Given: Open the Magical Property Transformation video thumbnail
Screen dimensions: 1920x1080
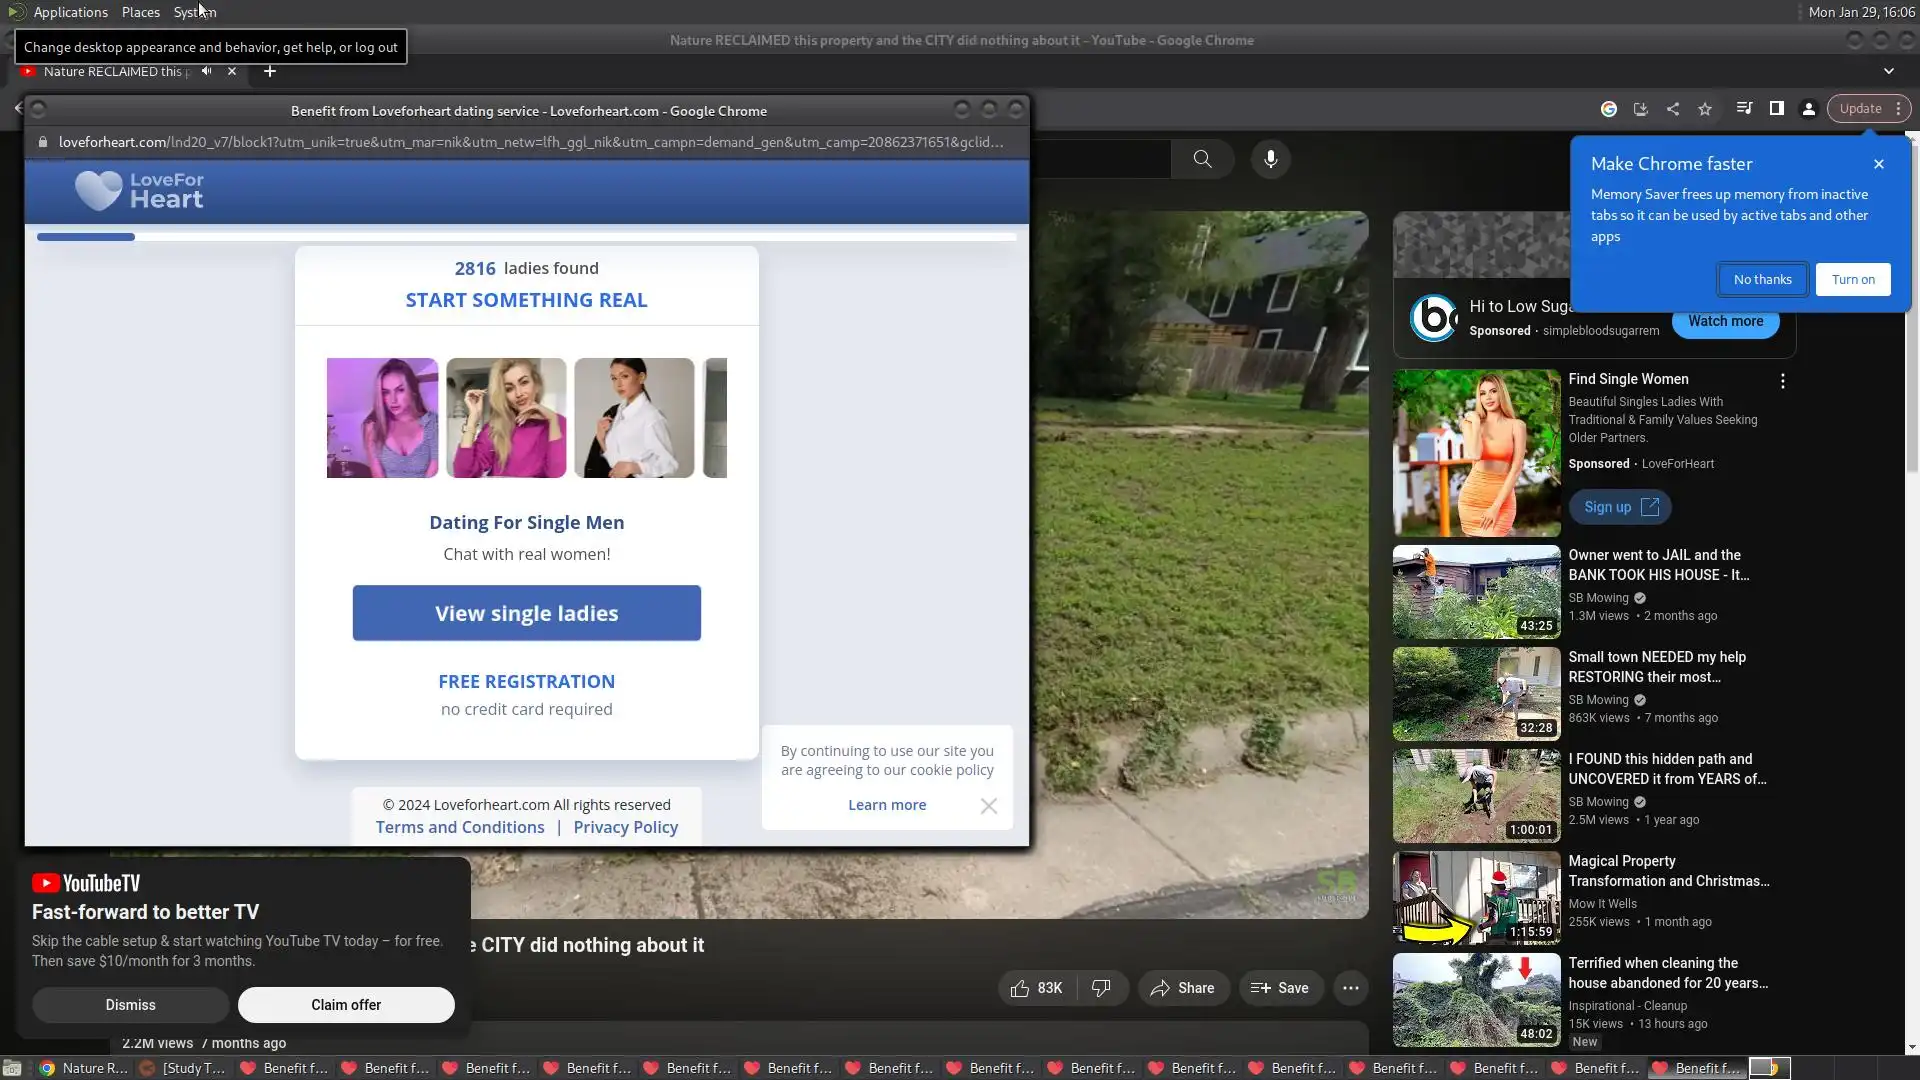Looking at the screenshot, I should [1476, 897].
